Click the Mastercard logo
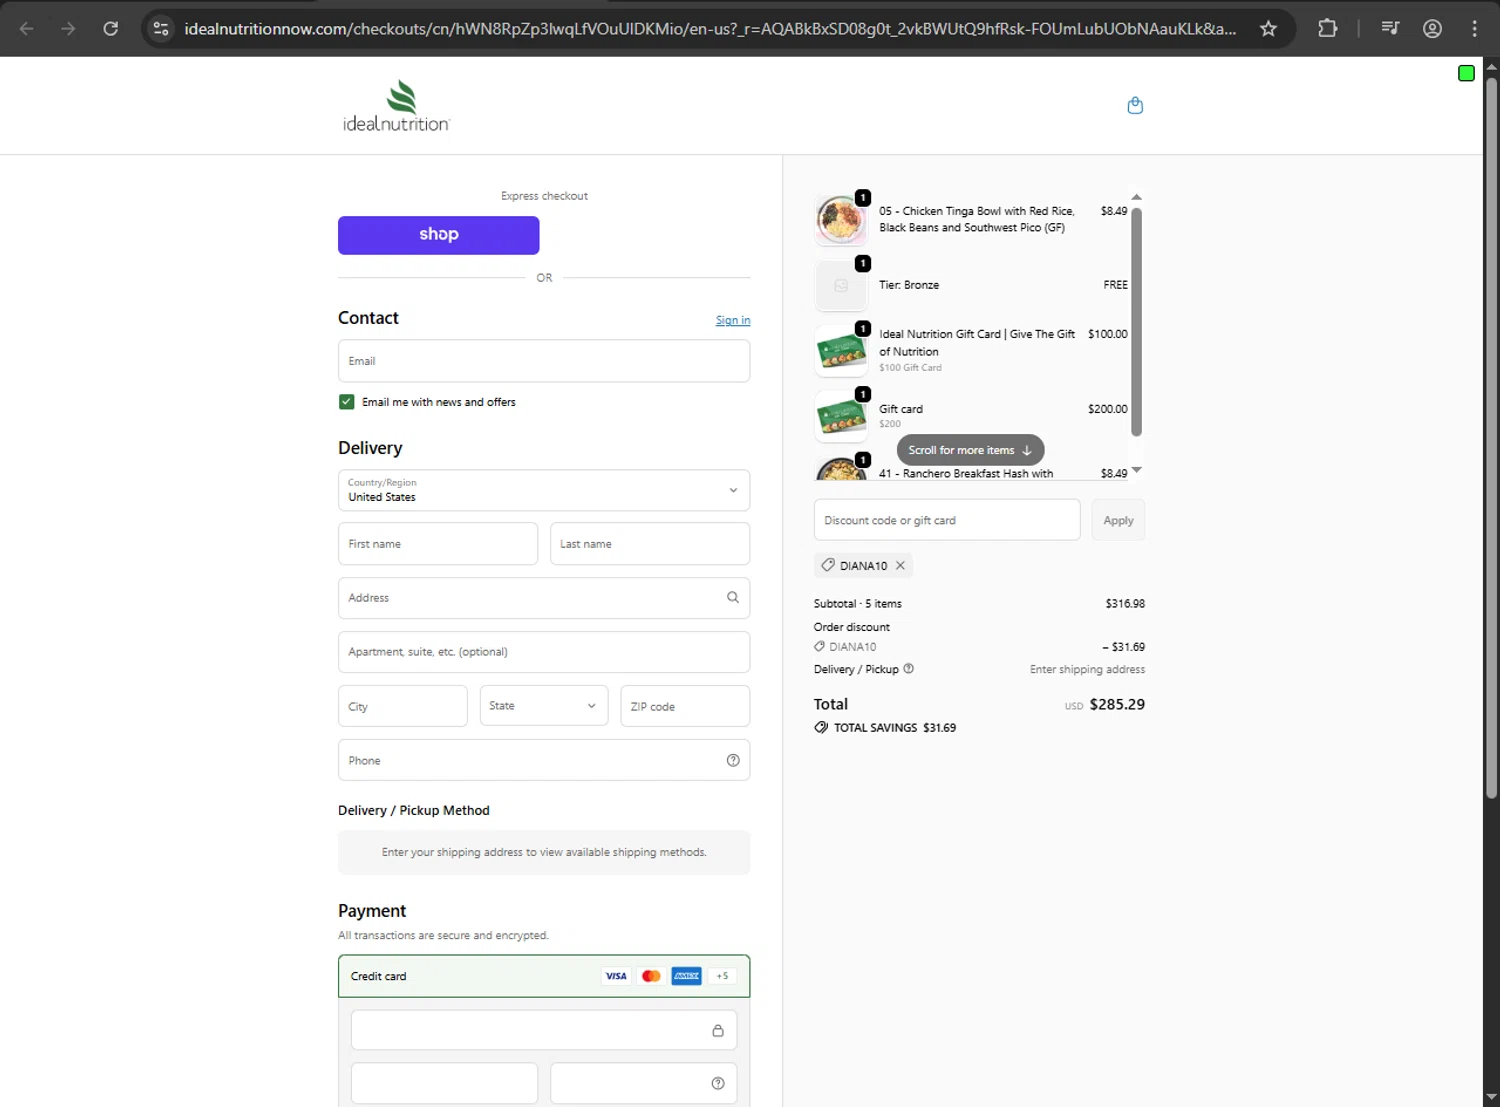The height and width of the screenshot is (1107, 1500). point(651,976)
